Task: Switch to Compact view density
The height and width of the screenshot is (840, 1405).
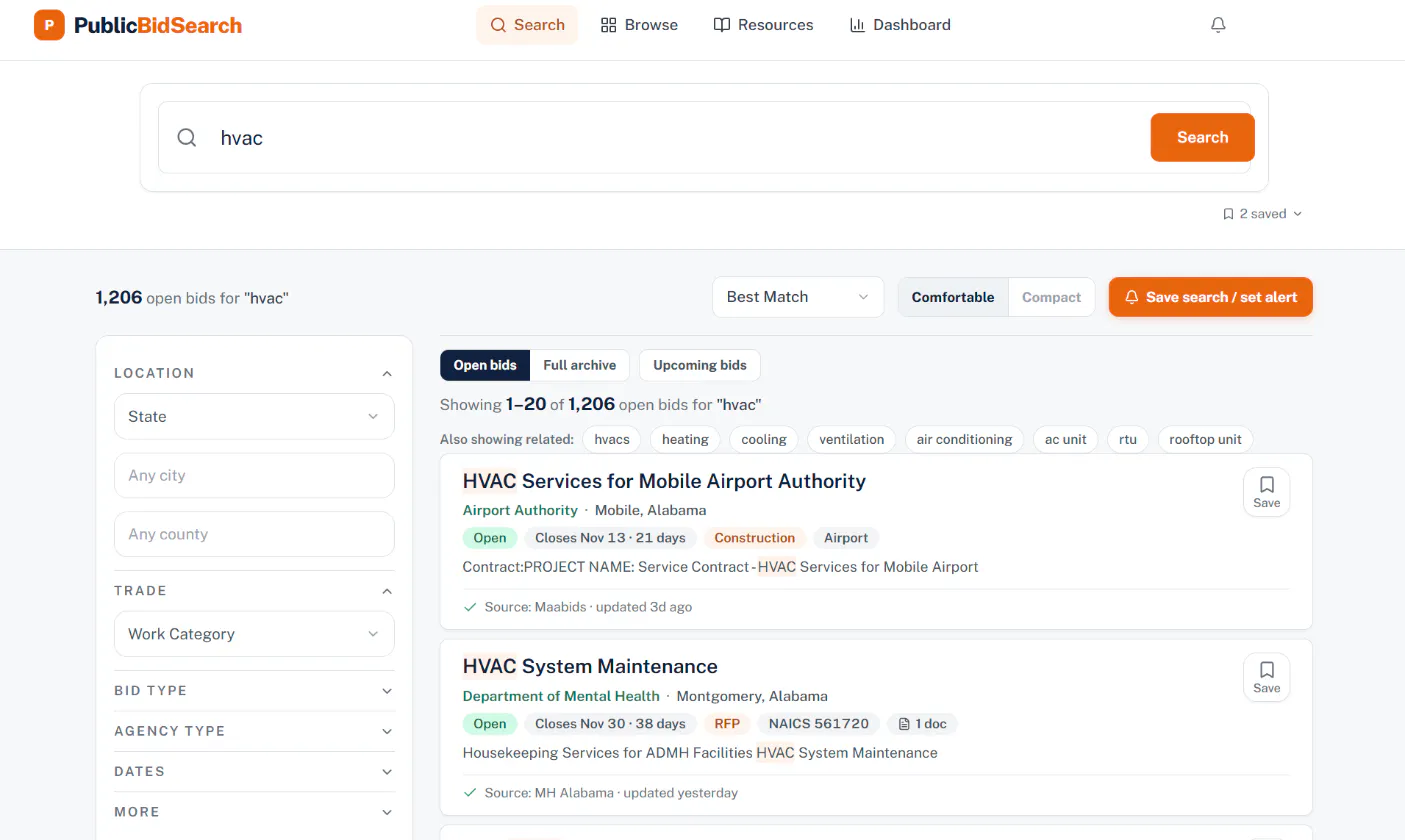Action: (1051, 297)
